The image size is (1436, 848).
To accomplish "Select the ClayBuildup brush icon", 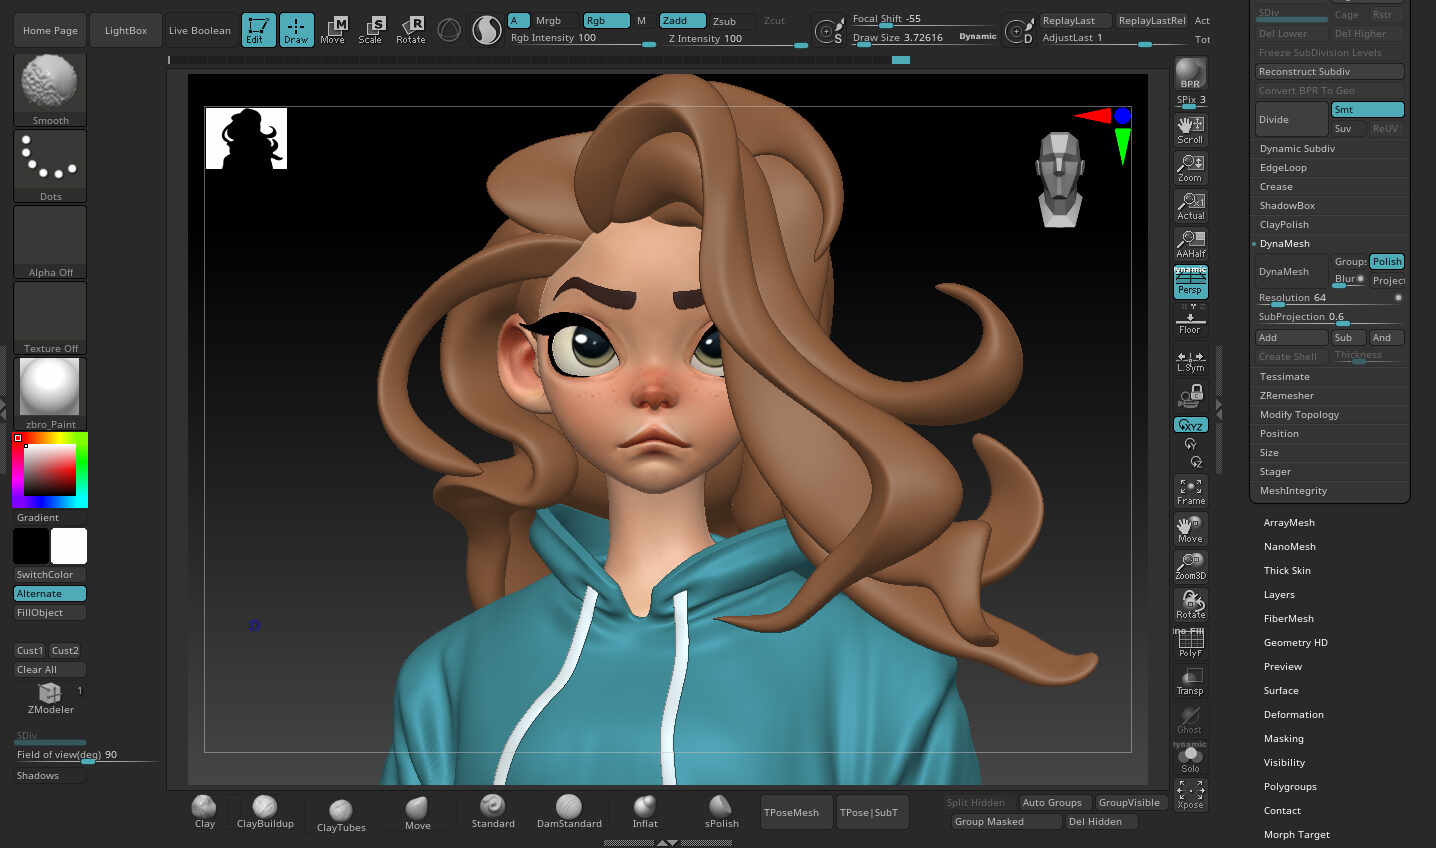I will click(265, 806).
